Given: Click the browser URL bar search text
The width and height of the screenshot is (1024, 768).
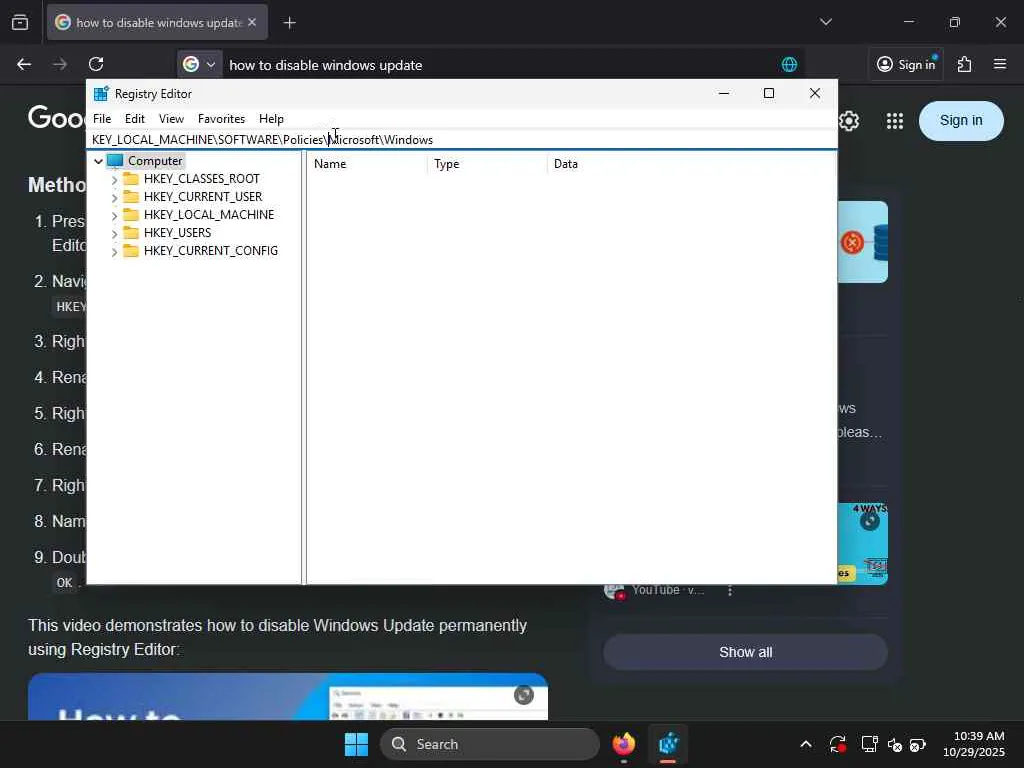Looking at the screenshot, I should (326, 65).
